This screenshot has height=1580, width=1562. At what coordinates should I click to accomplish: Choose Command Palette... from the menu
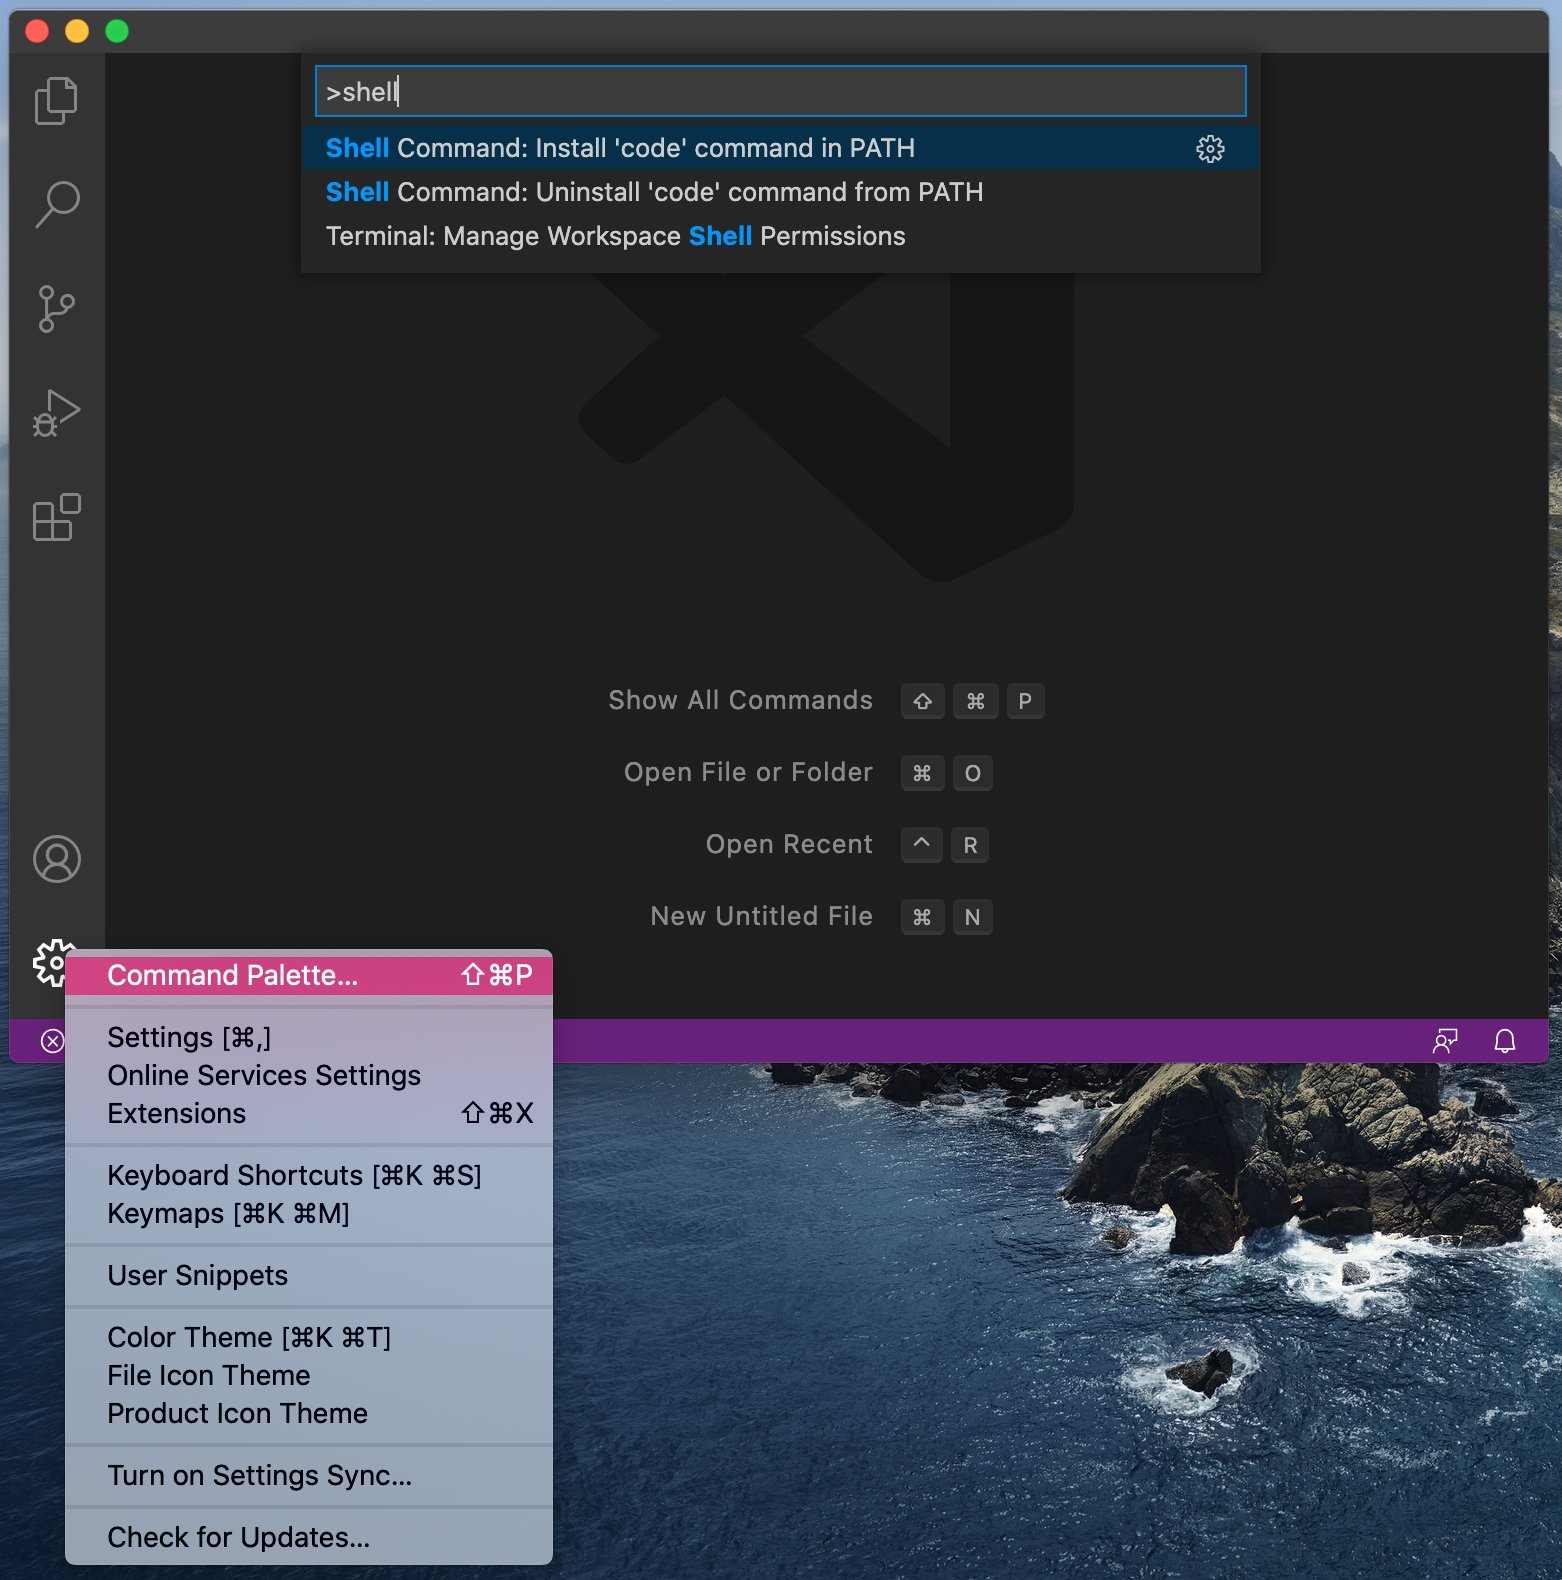(x=309, y=975)
